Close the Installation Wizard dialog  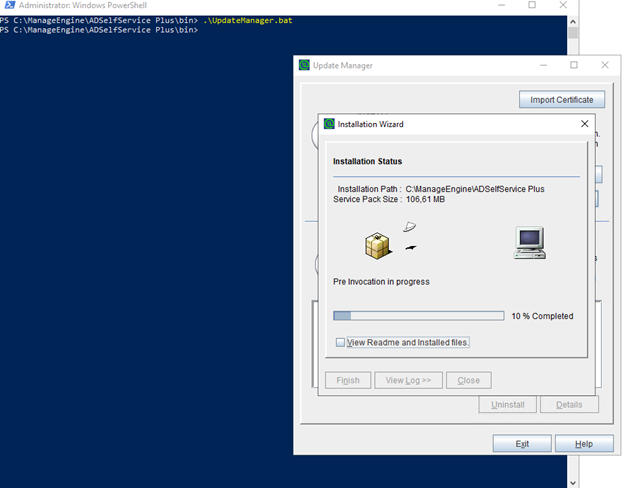[x=584, y=124]
